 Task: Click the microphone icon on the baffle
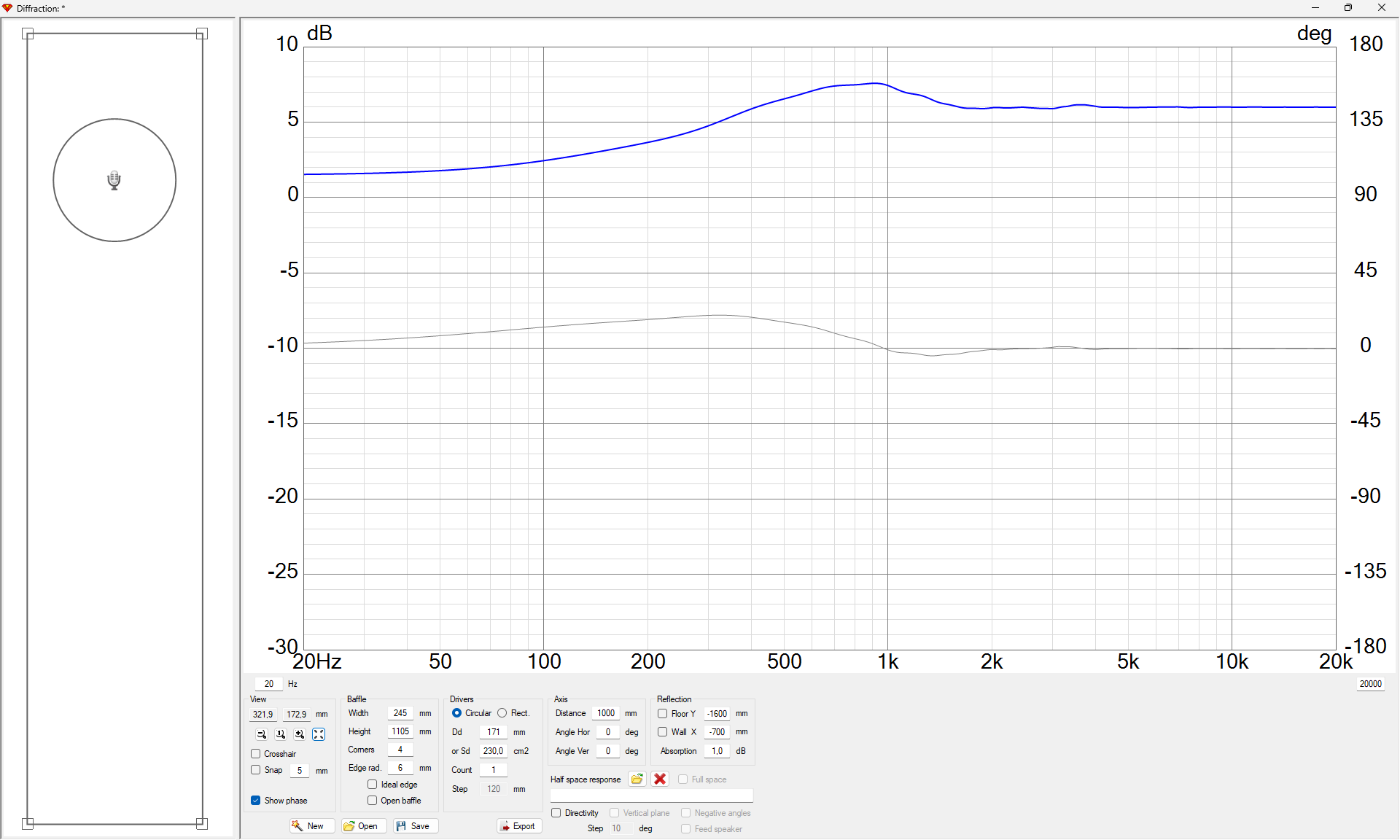coord(114,180)
